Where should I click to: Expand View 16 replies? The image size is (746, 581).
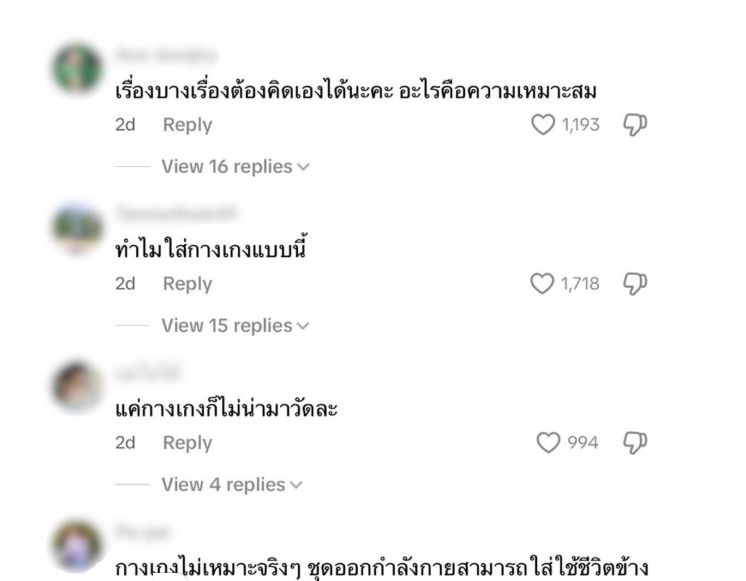coord(236,167)
